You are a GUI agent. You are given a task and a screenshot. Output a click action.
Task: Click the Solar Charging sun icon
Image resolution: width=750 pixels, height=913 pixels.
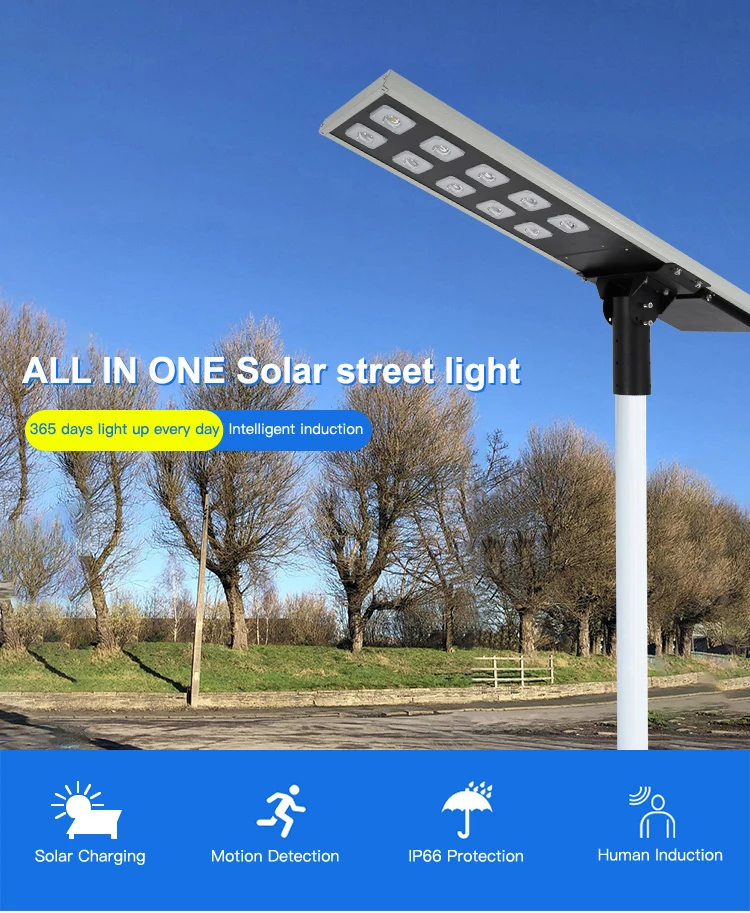86,811
